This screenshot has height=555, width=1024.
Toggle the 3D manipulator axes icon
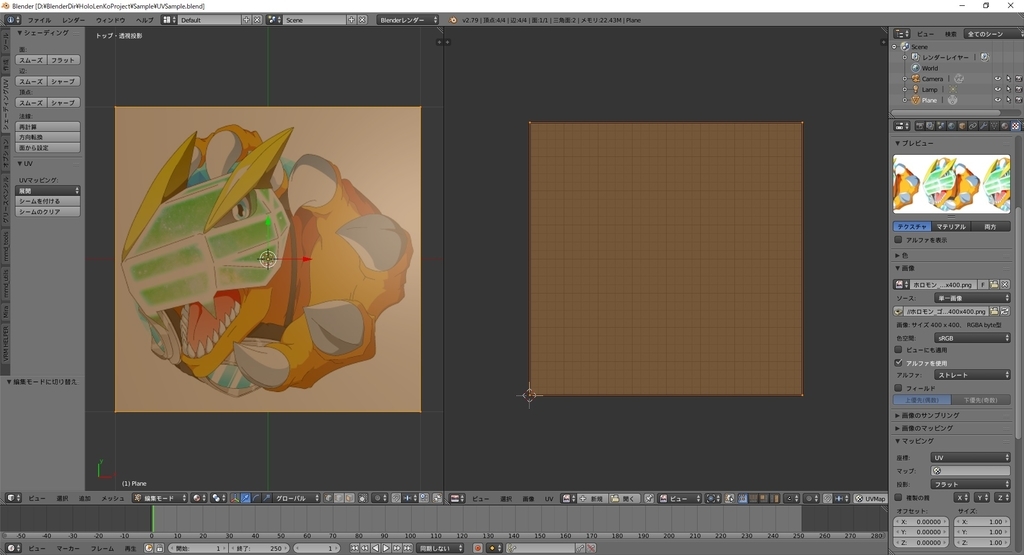click(x=235, y=498)
